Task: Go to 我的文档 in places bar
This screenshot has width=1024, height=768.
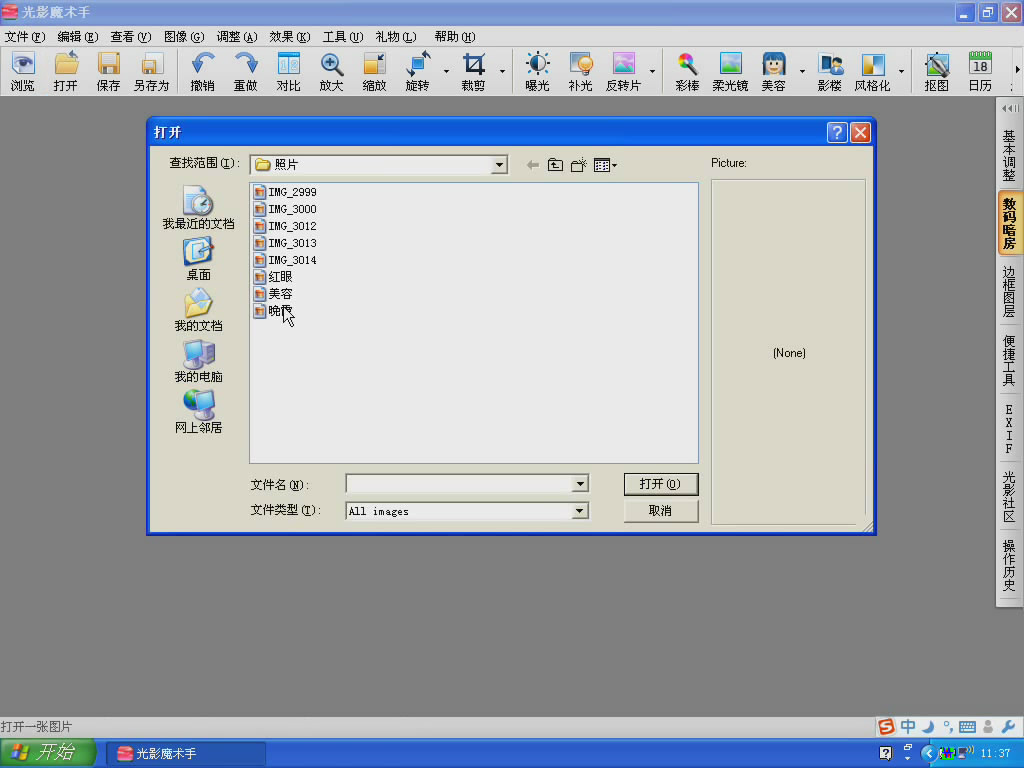Action: point(199,310)
